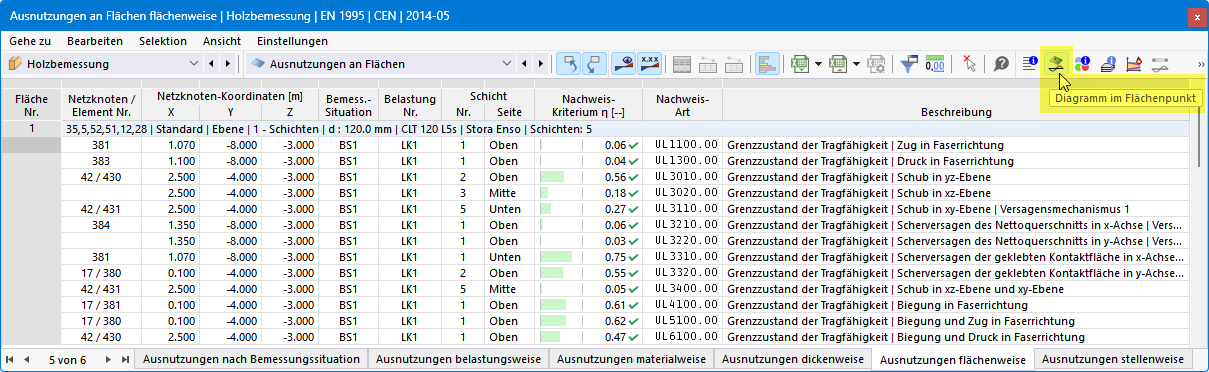Click the Holzbemessung wood block icon

(x=15, y=64)
